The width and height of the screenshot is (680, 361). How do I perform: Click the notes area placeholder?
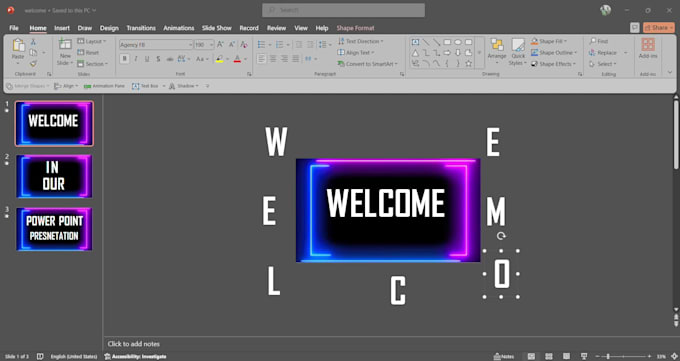134,344
